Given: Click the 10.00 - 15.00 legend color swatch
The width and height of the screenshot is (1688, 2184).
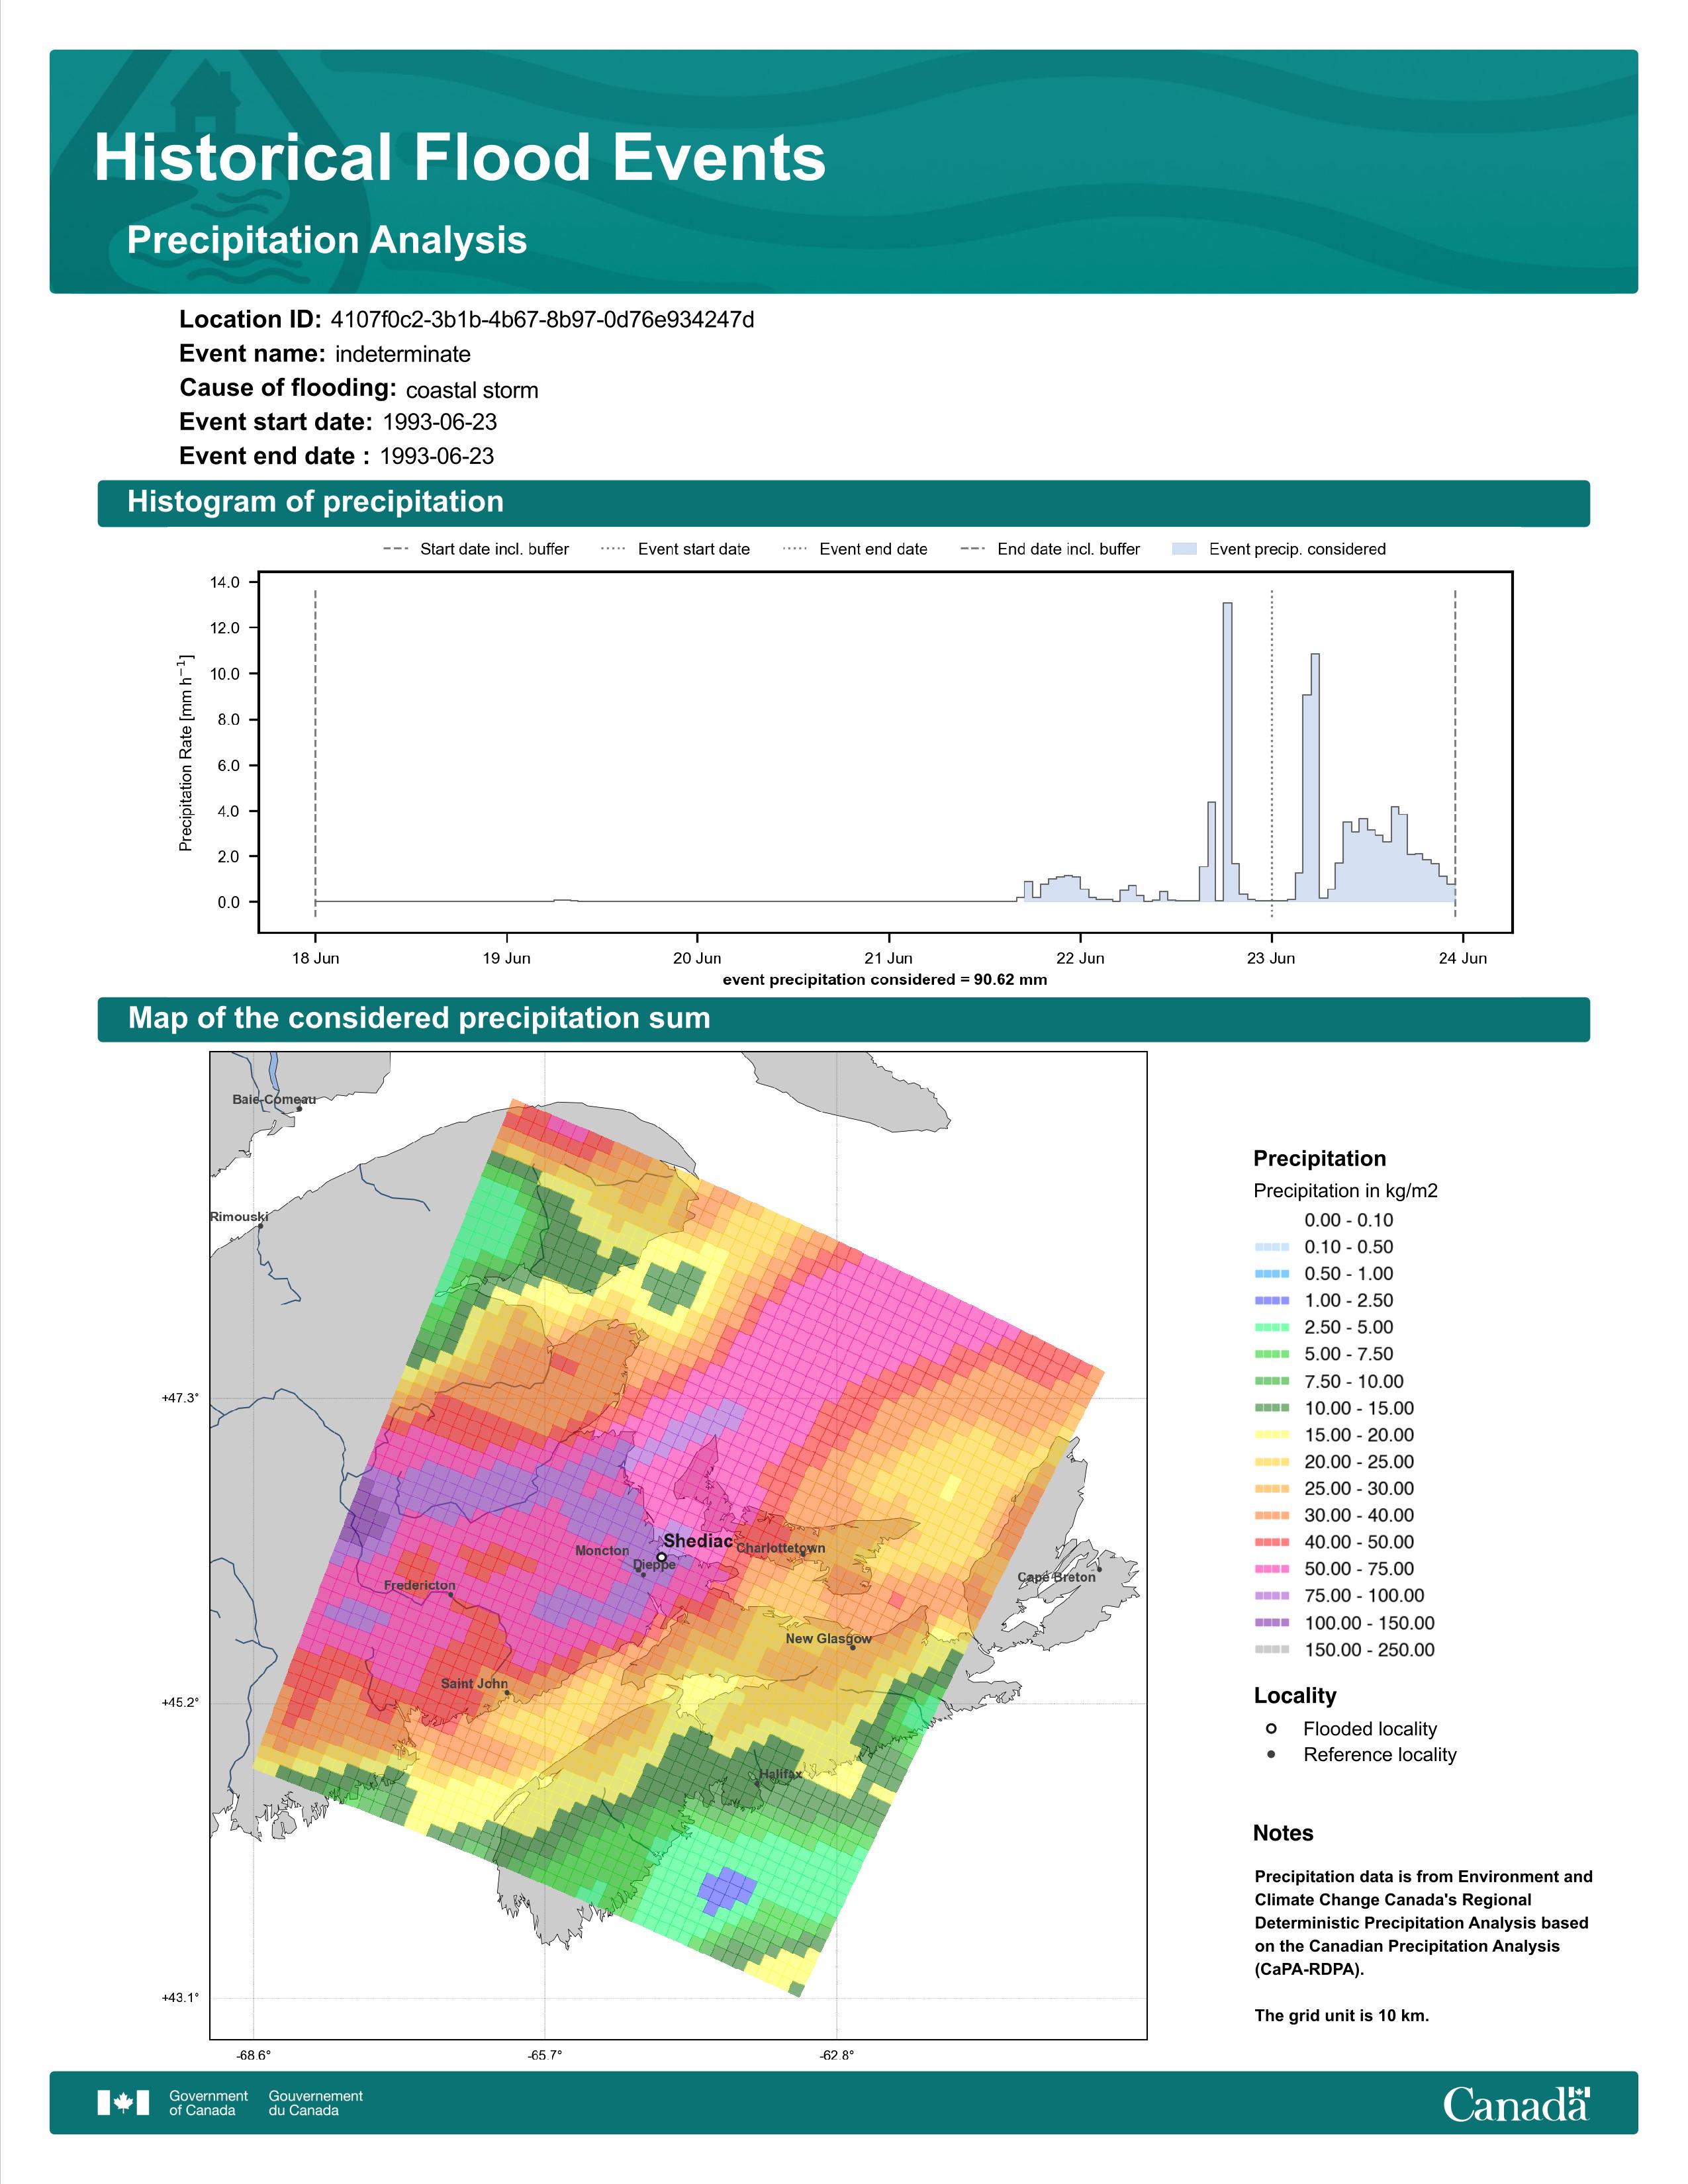Looking at the screenshot, I should pyautogui.click(x=1271, y=1408).
